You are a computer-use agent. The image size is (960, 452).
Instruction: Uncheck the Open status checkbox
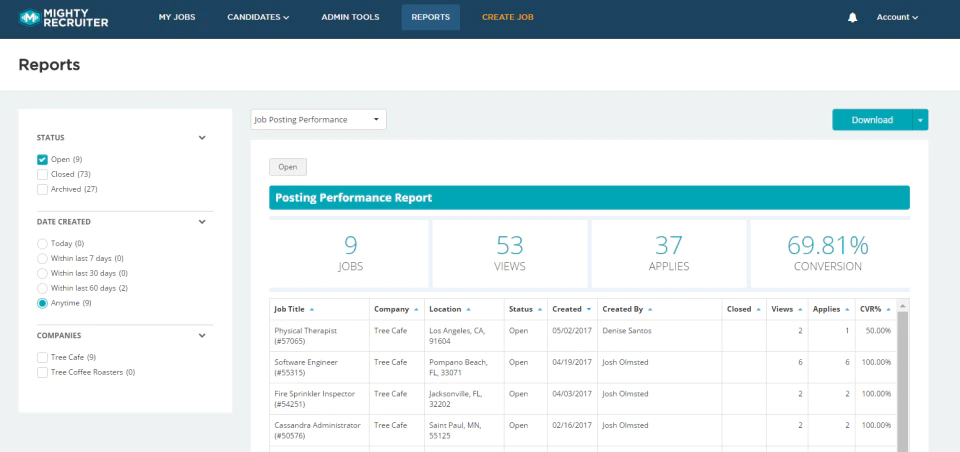[x=42, y=160]
